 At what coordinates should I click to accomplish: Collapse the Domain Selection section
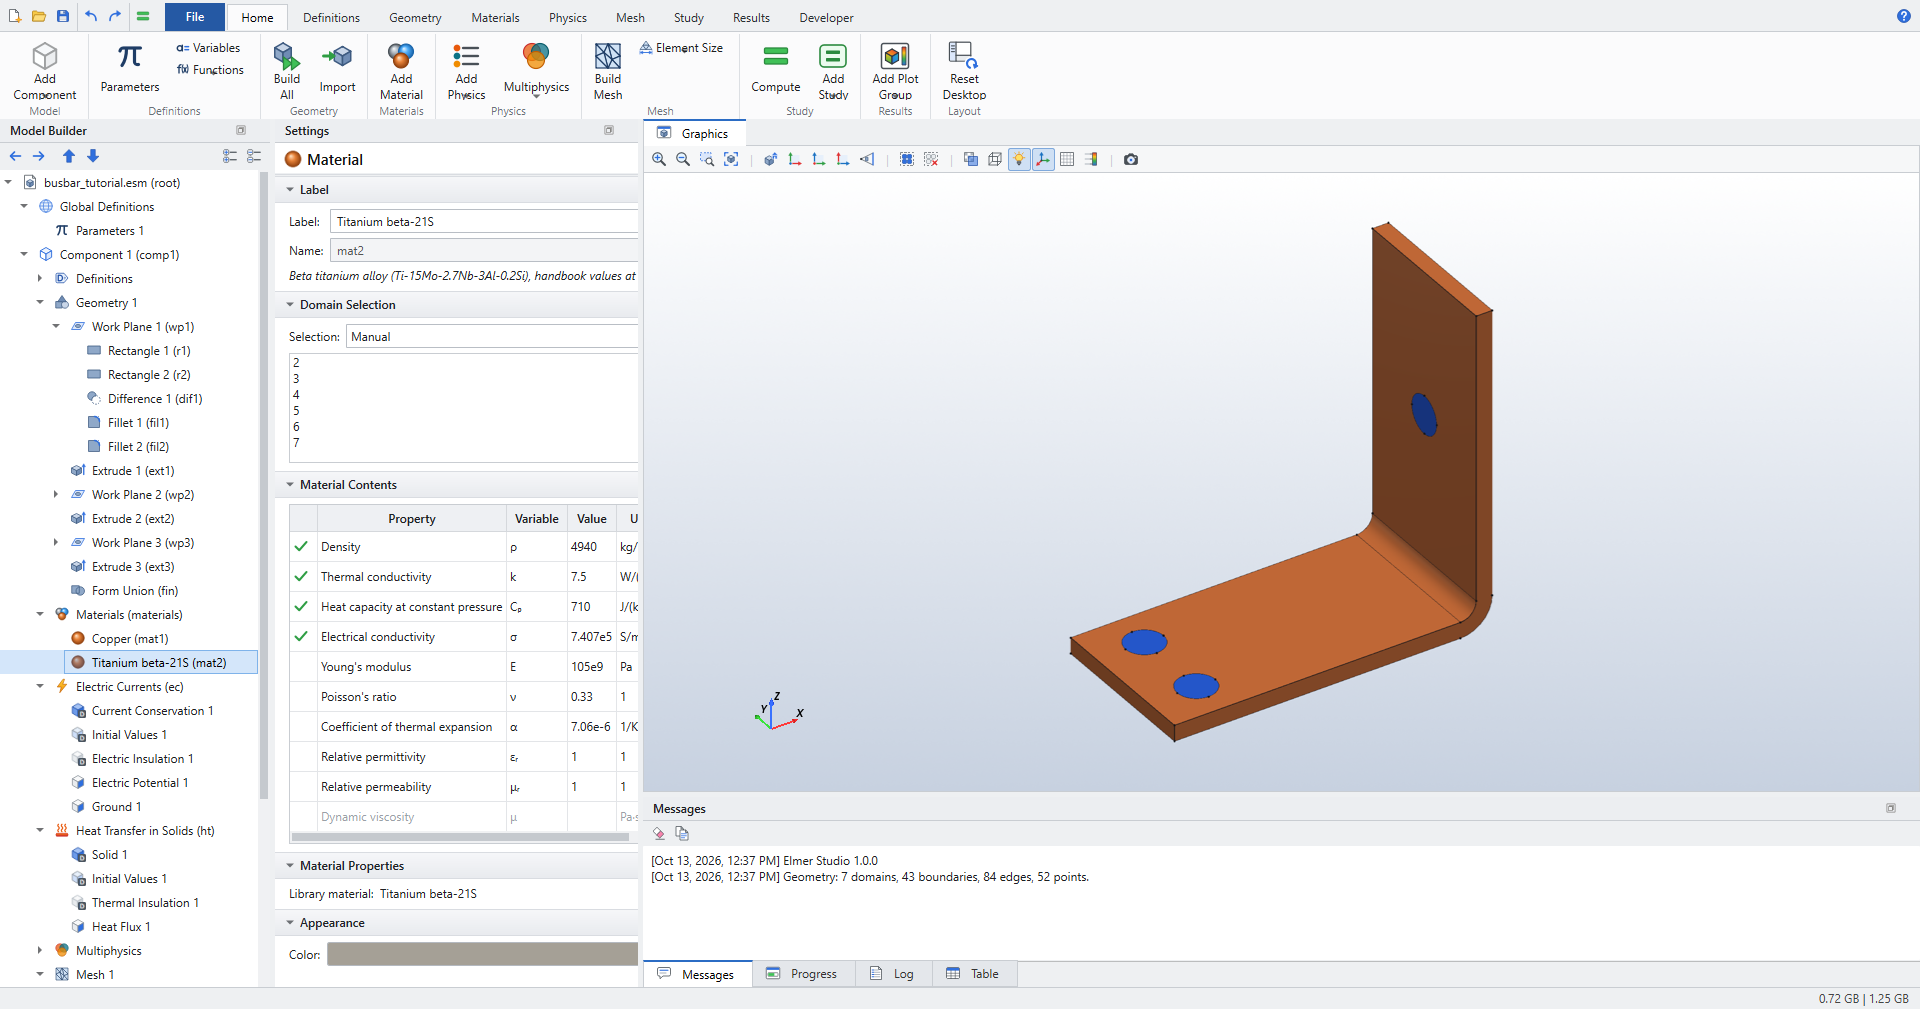point(290,304)
